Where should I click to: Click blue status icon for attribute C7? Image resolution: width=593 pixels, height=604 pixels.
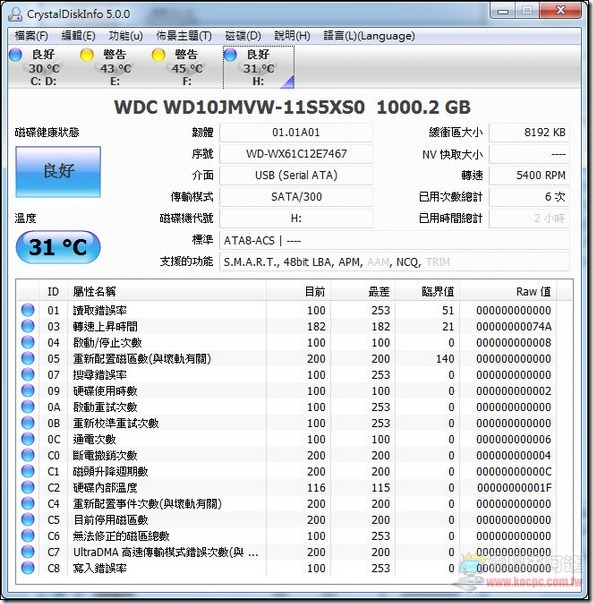(x=28, y=552)
